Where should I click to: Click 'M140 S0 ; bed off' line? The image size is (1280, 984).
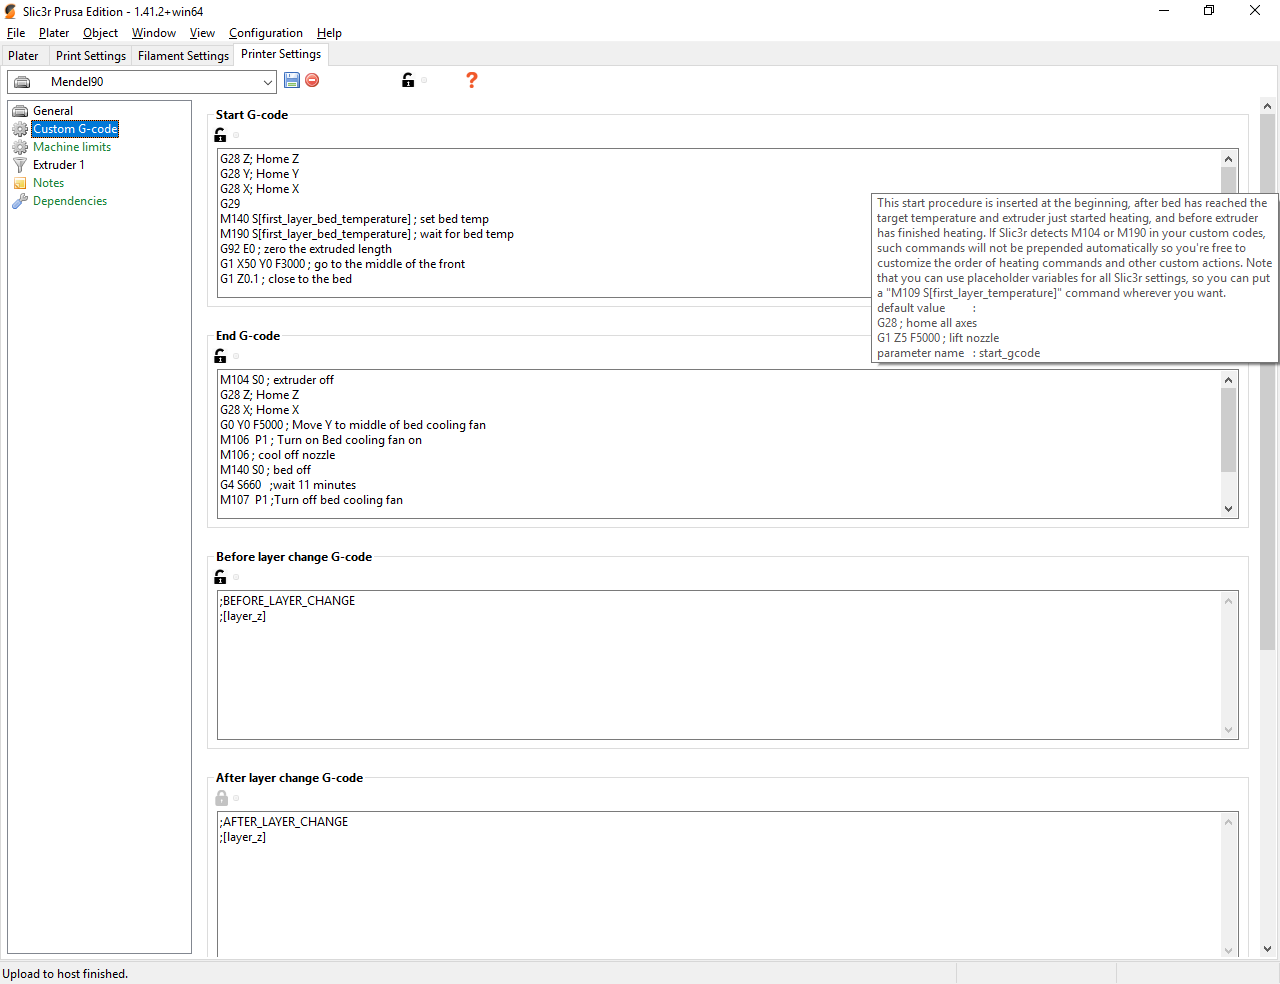(x=265, y=470)
